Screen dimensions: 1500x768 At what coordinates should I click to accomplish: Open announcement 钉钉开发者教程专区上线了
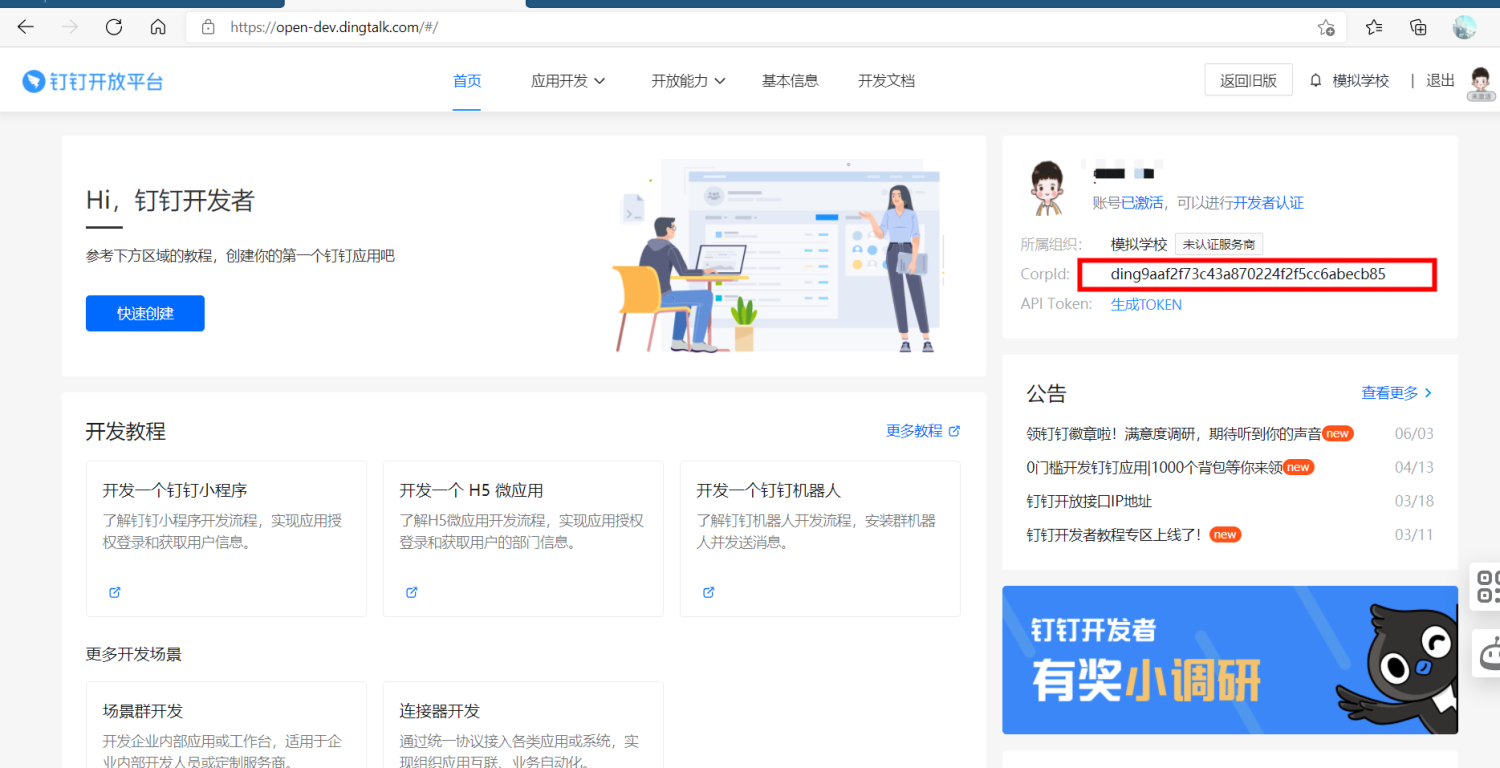[x=1114, y=535]
